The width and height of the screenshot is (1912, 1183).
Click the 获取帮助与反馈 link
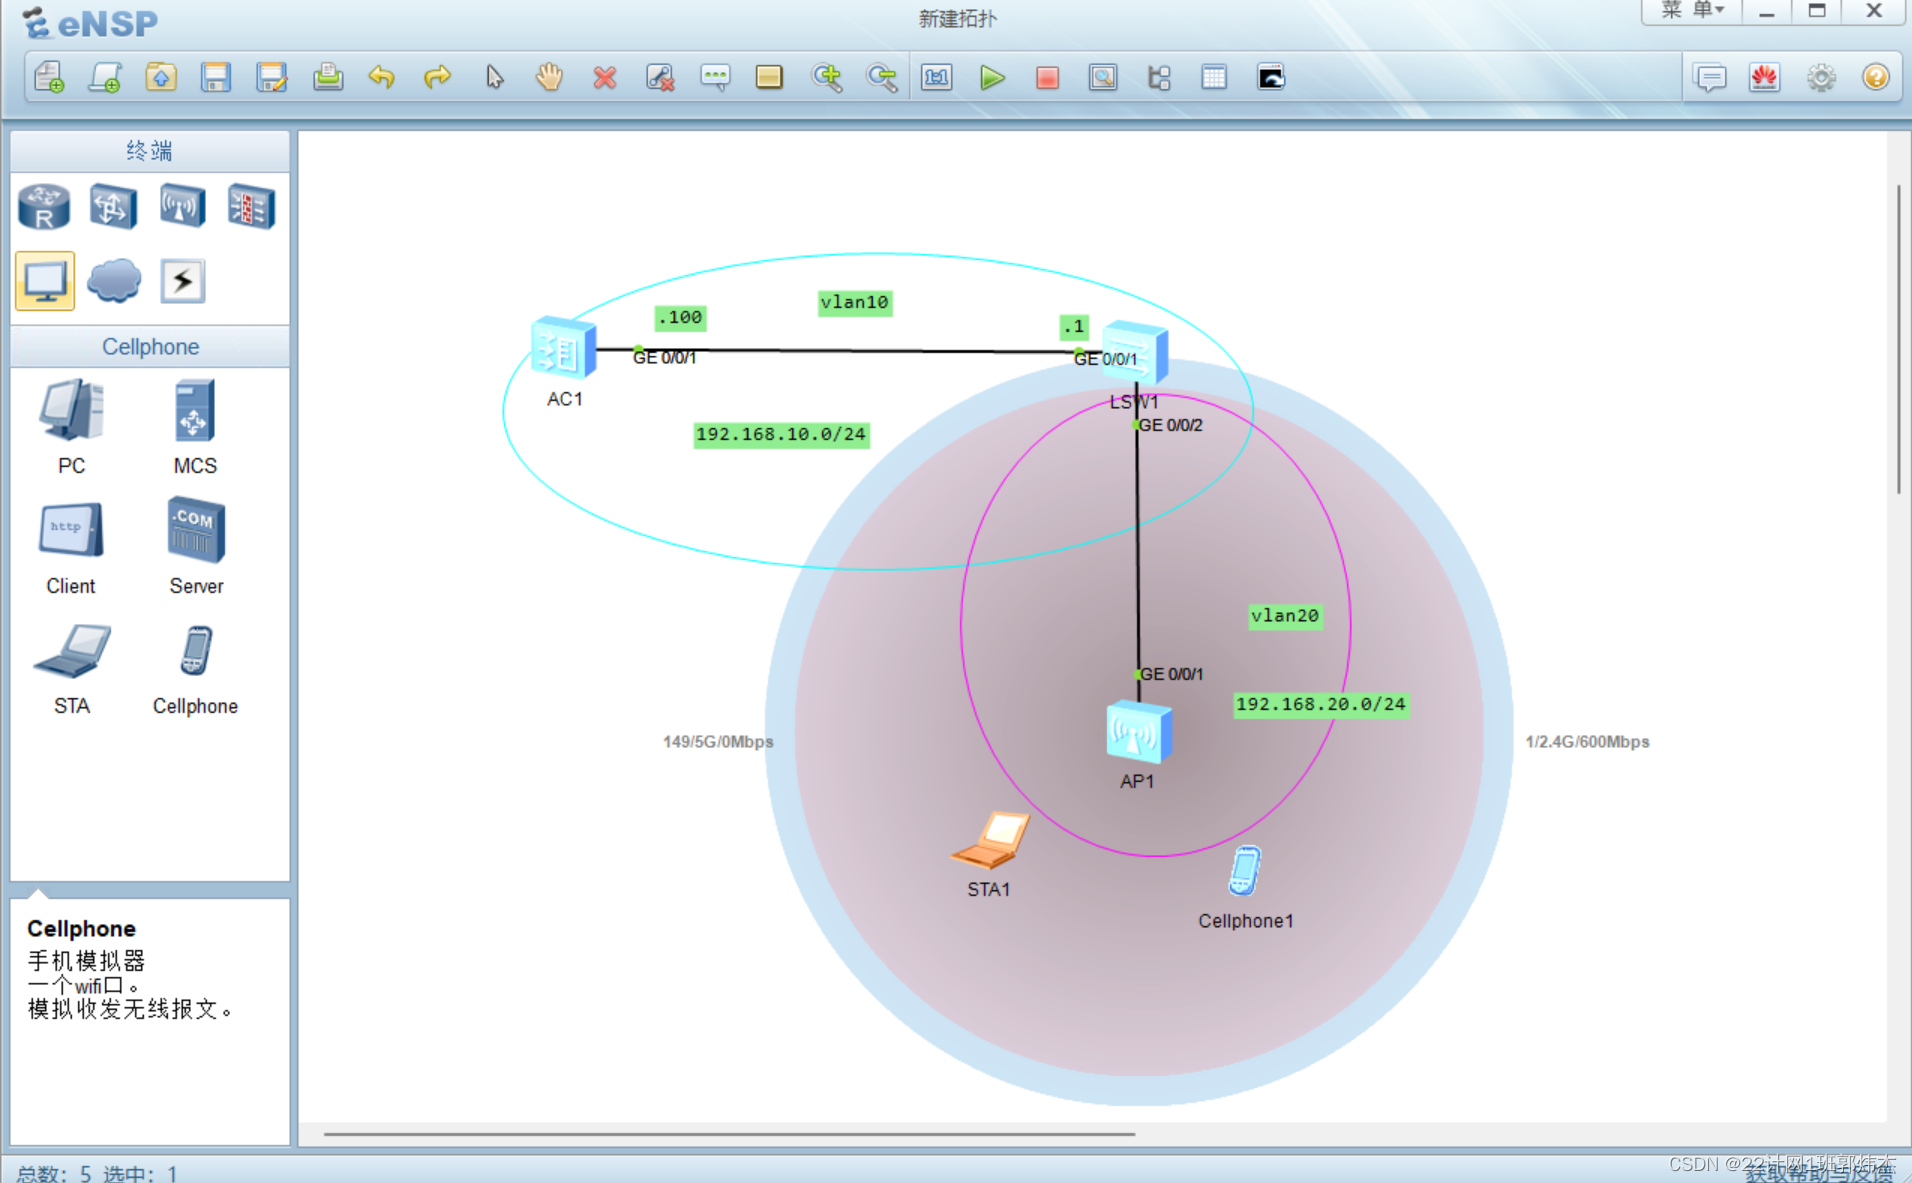pyautogui.click(x=1819, y=1173)
